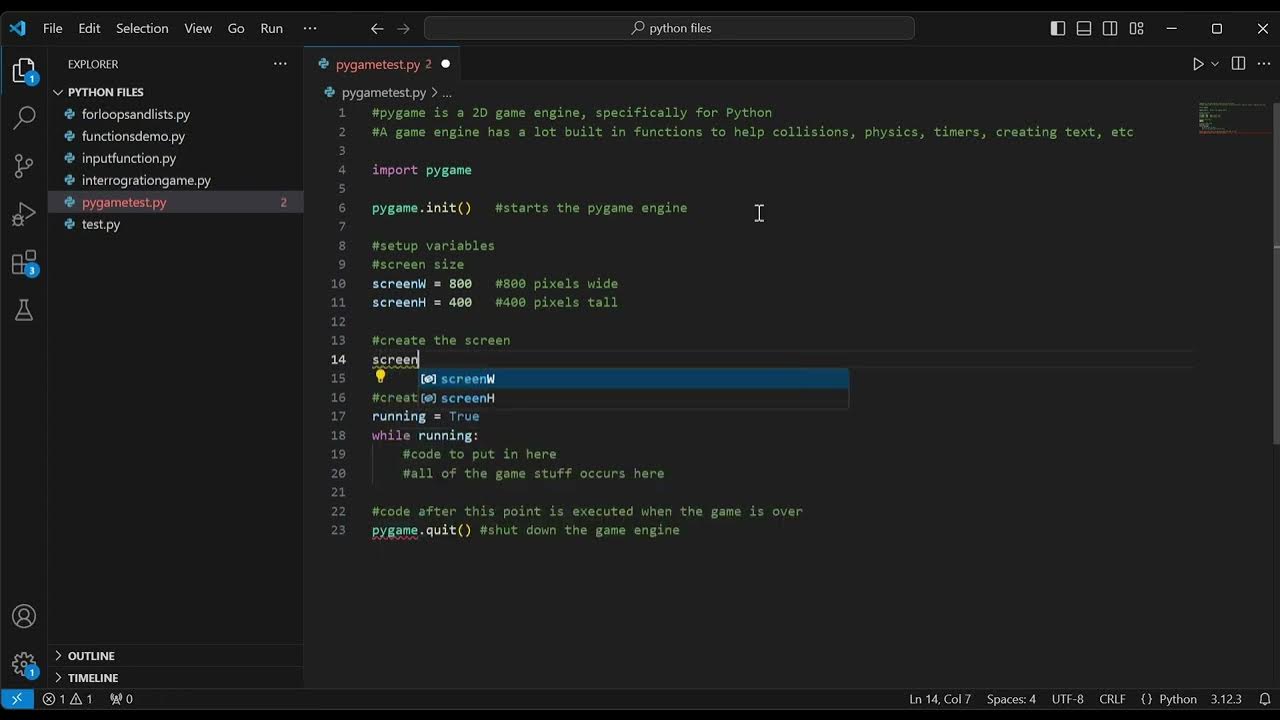Change indentation via Spaces: 4
The width and height of the screenshot is (1280, 720).
pyautogui.click(x=1011, y=699)
